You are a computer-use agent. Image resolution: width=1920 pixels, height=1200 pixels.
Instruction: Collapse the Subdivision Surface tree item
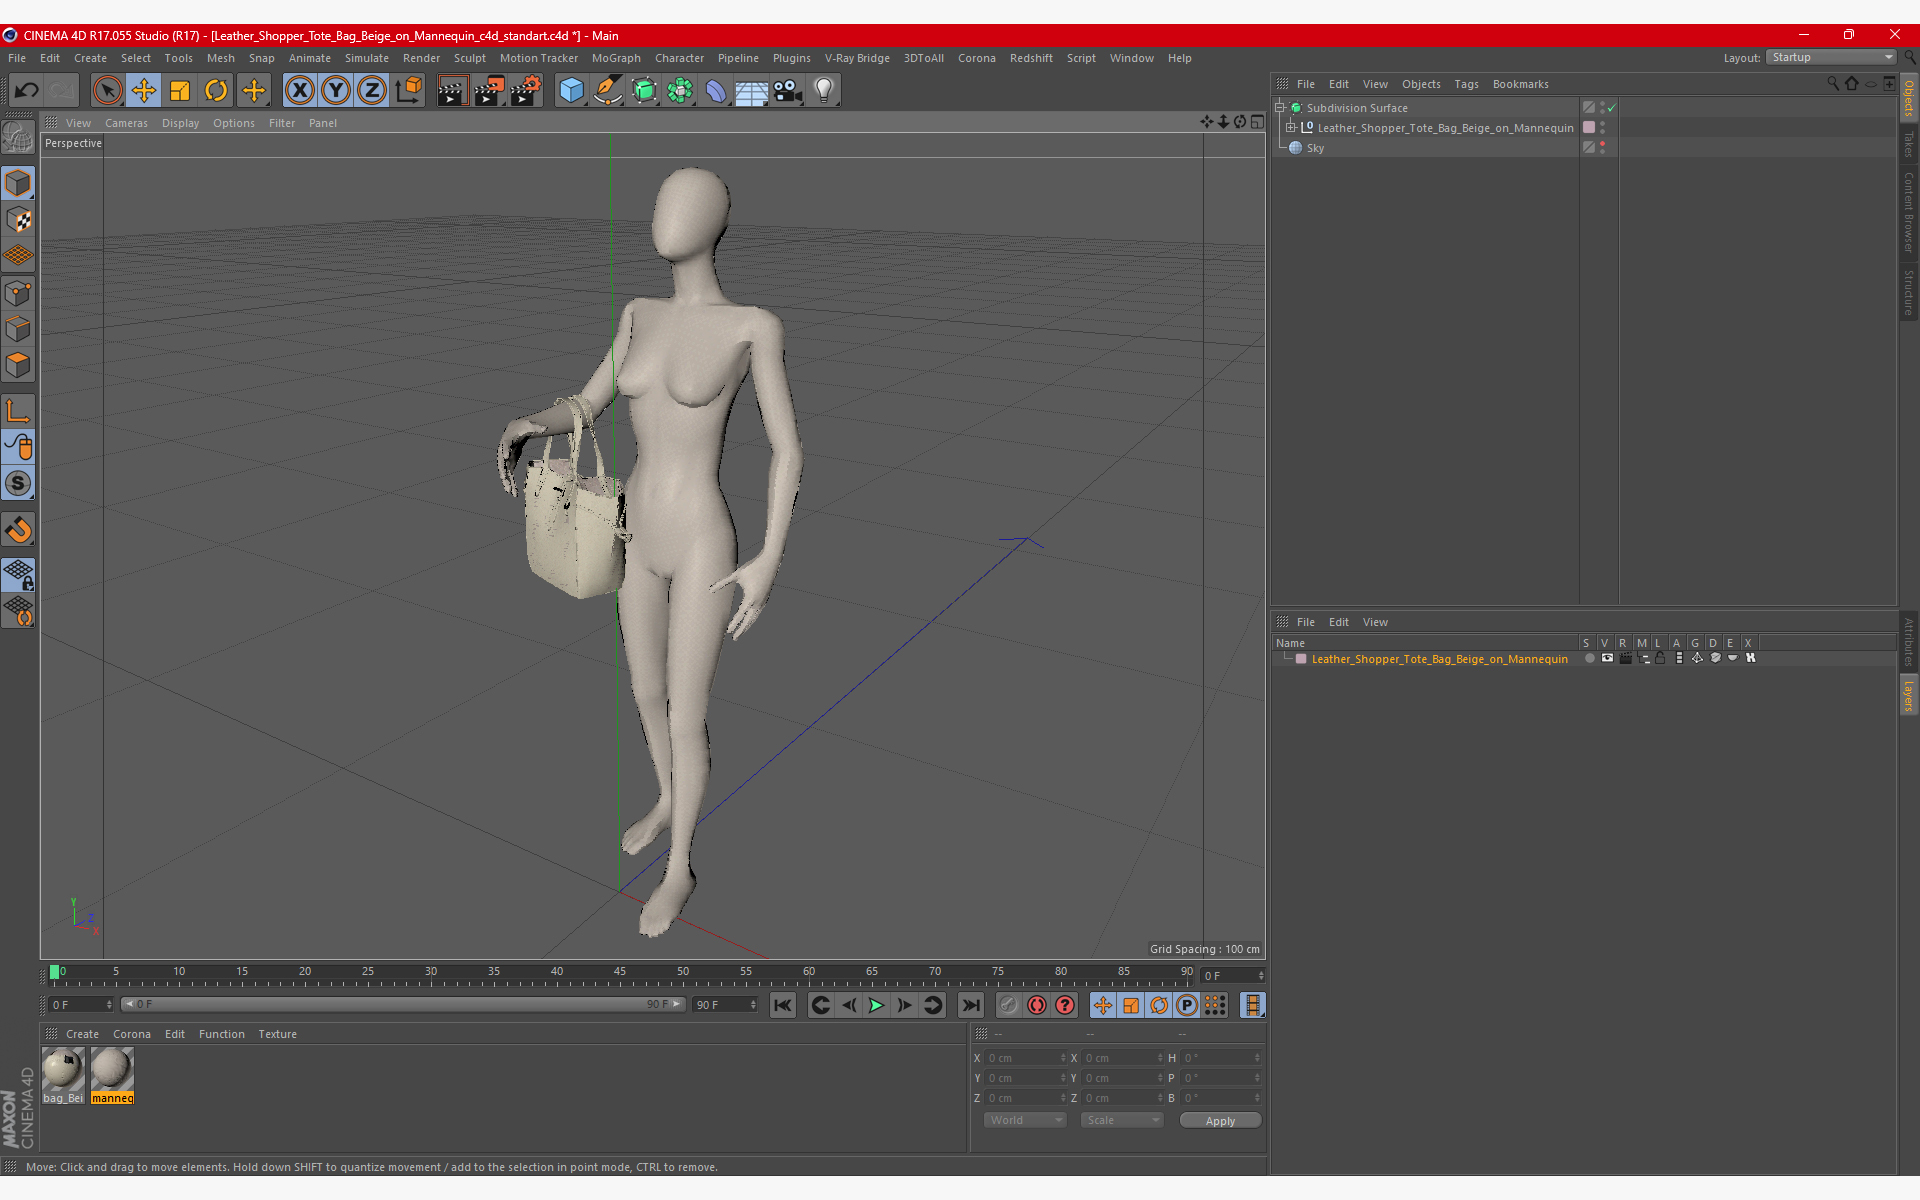tap(1279, 107)
